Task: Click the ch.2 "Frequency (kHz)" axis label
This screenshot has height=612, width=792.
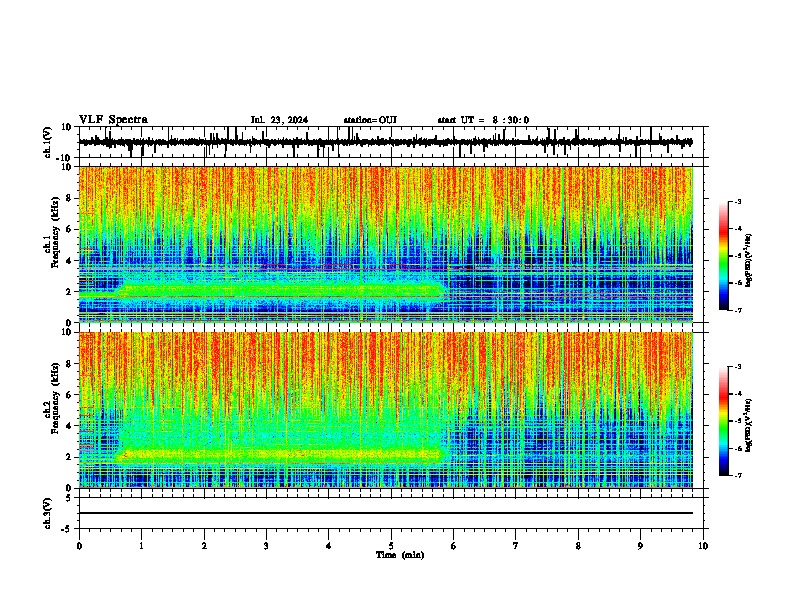Action: coord(54,398)
